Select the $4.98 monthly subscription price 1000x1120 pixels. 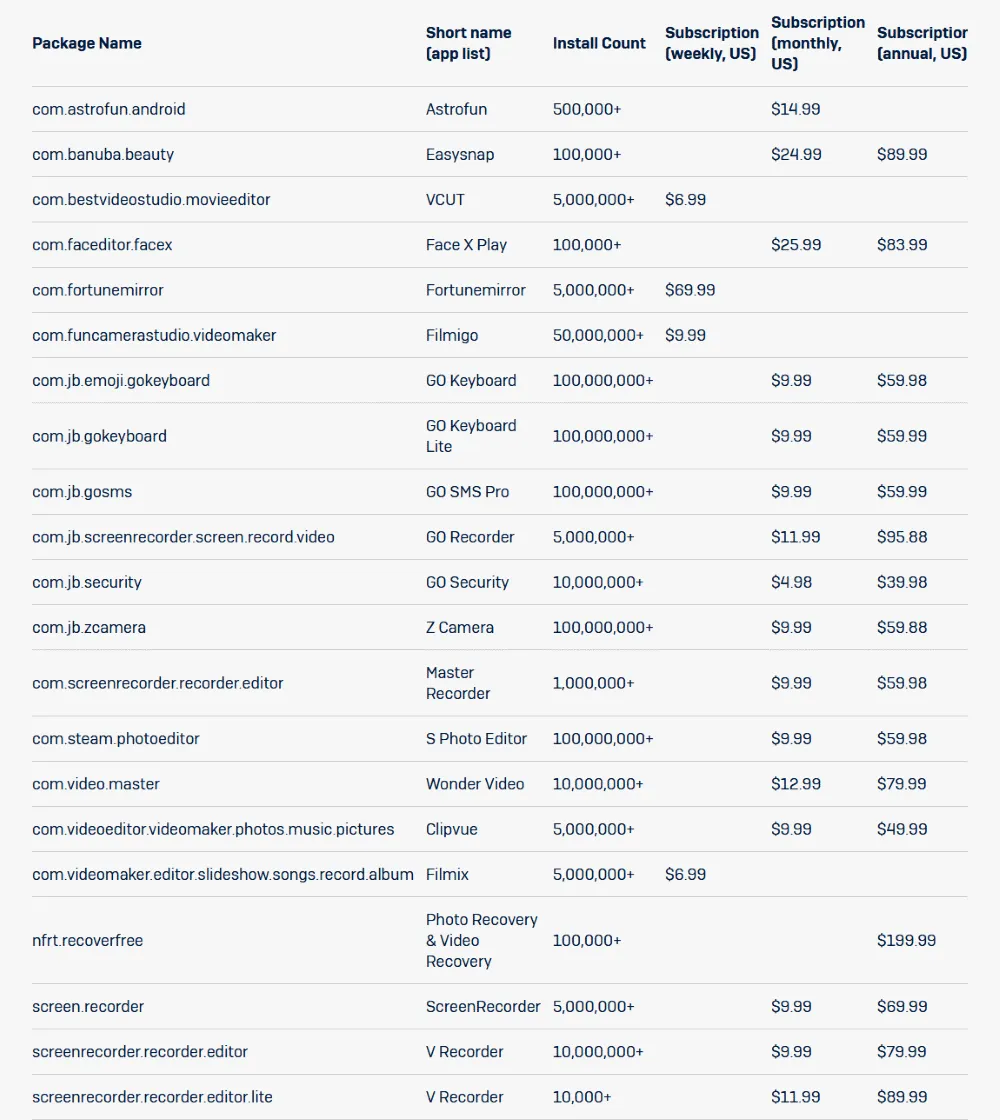click(x=791, y=582)
